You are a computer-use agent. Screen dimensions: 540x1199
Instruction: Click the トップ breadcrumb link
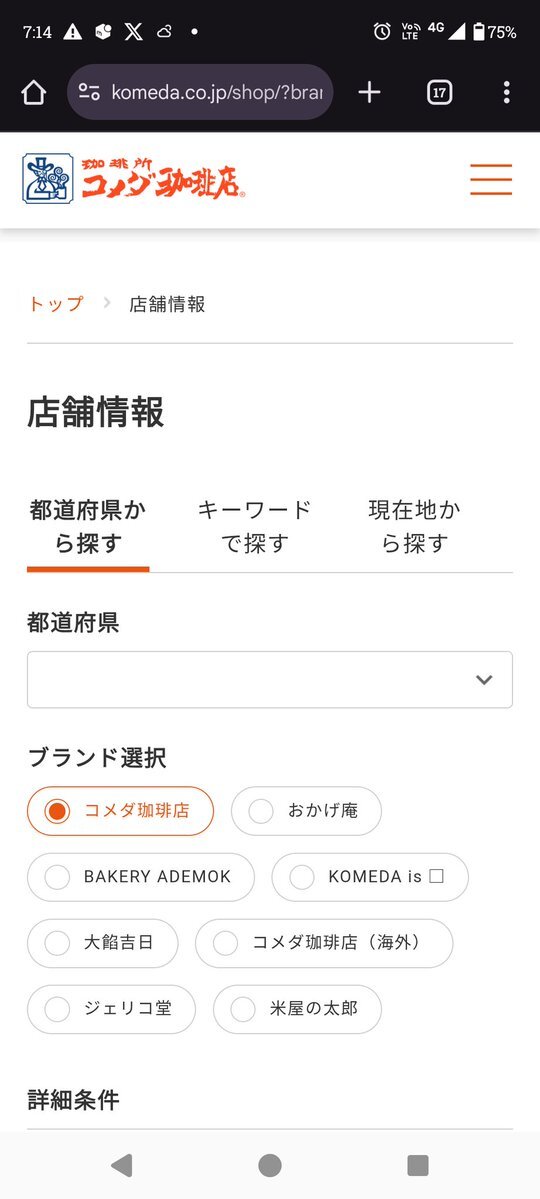coord(56,304)
